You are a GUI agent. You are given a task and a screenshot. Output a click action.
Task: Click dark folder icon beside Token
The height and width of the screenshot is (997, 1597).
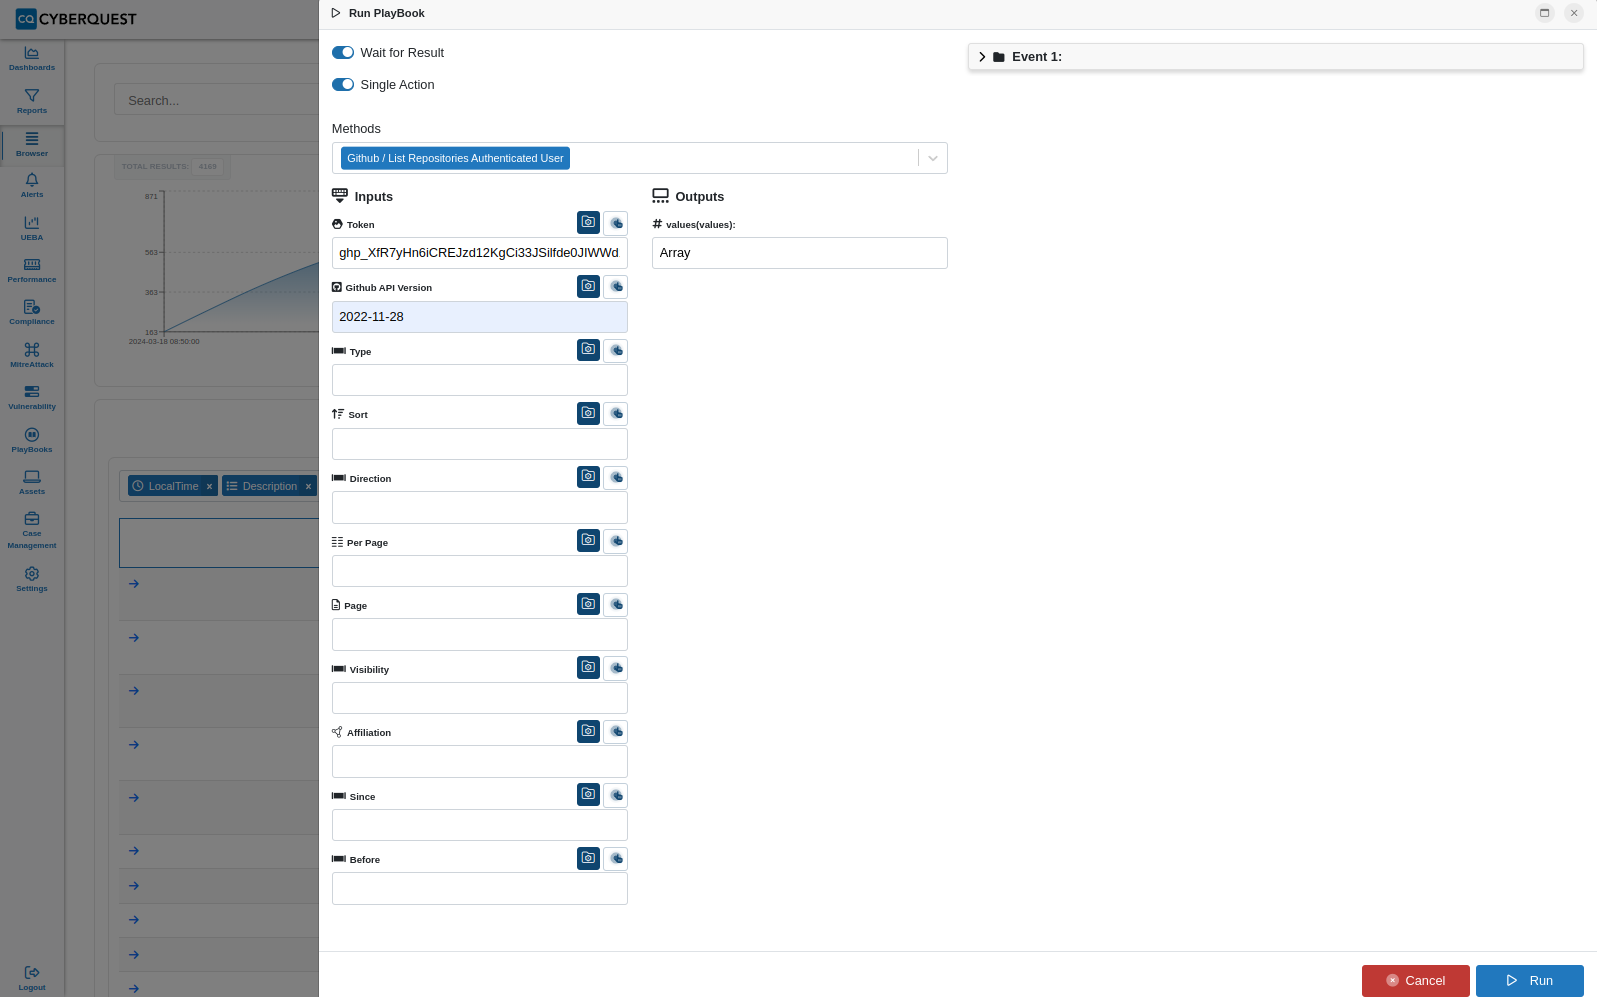[588, 222]
